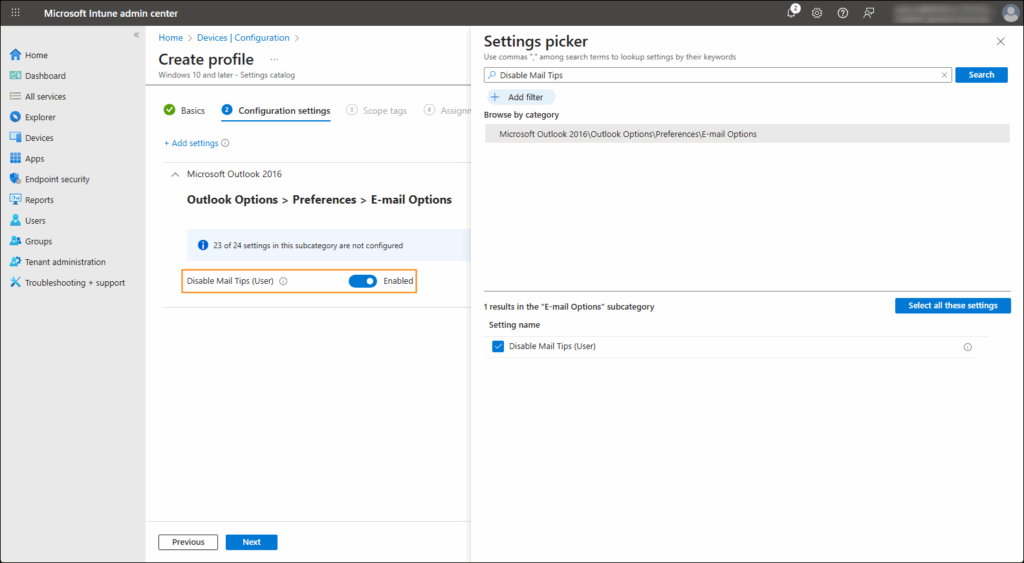
Task: Open the portal settings gear icon
Action: (x=817, y=13)
